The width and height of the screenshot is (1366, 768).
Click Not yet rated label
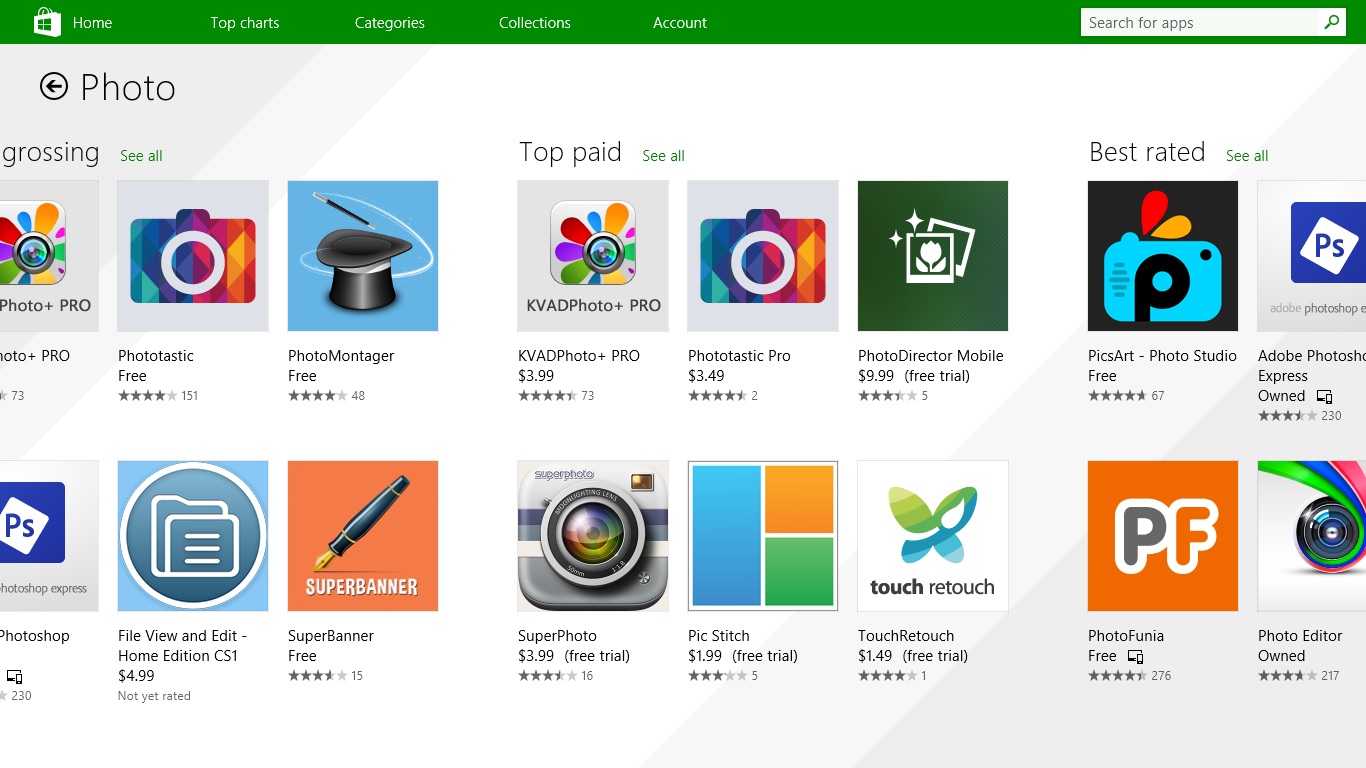154,696
